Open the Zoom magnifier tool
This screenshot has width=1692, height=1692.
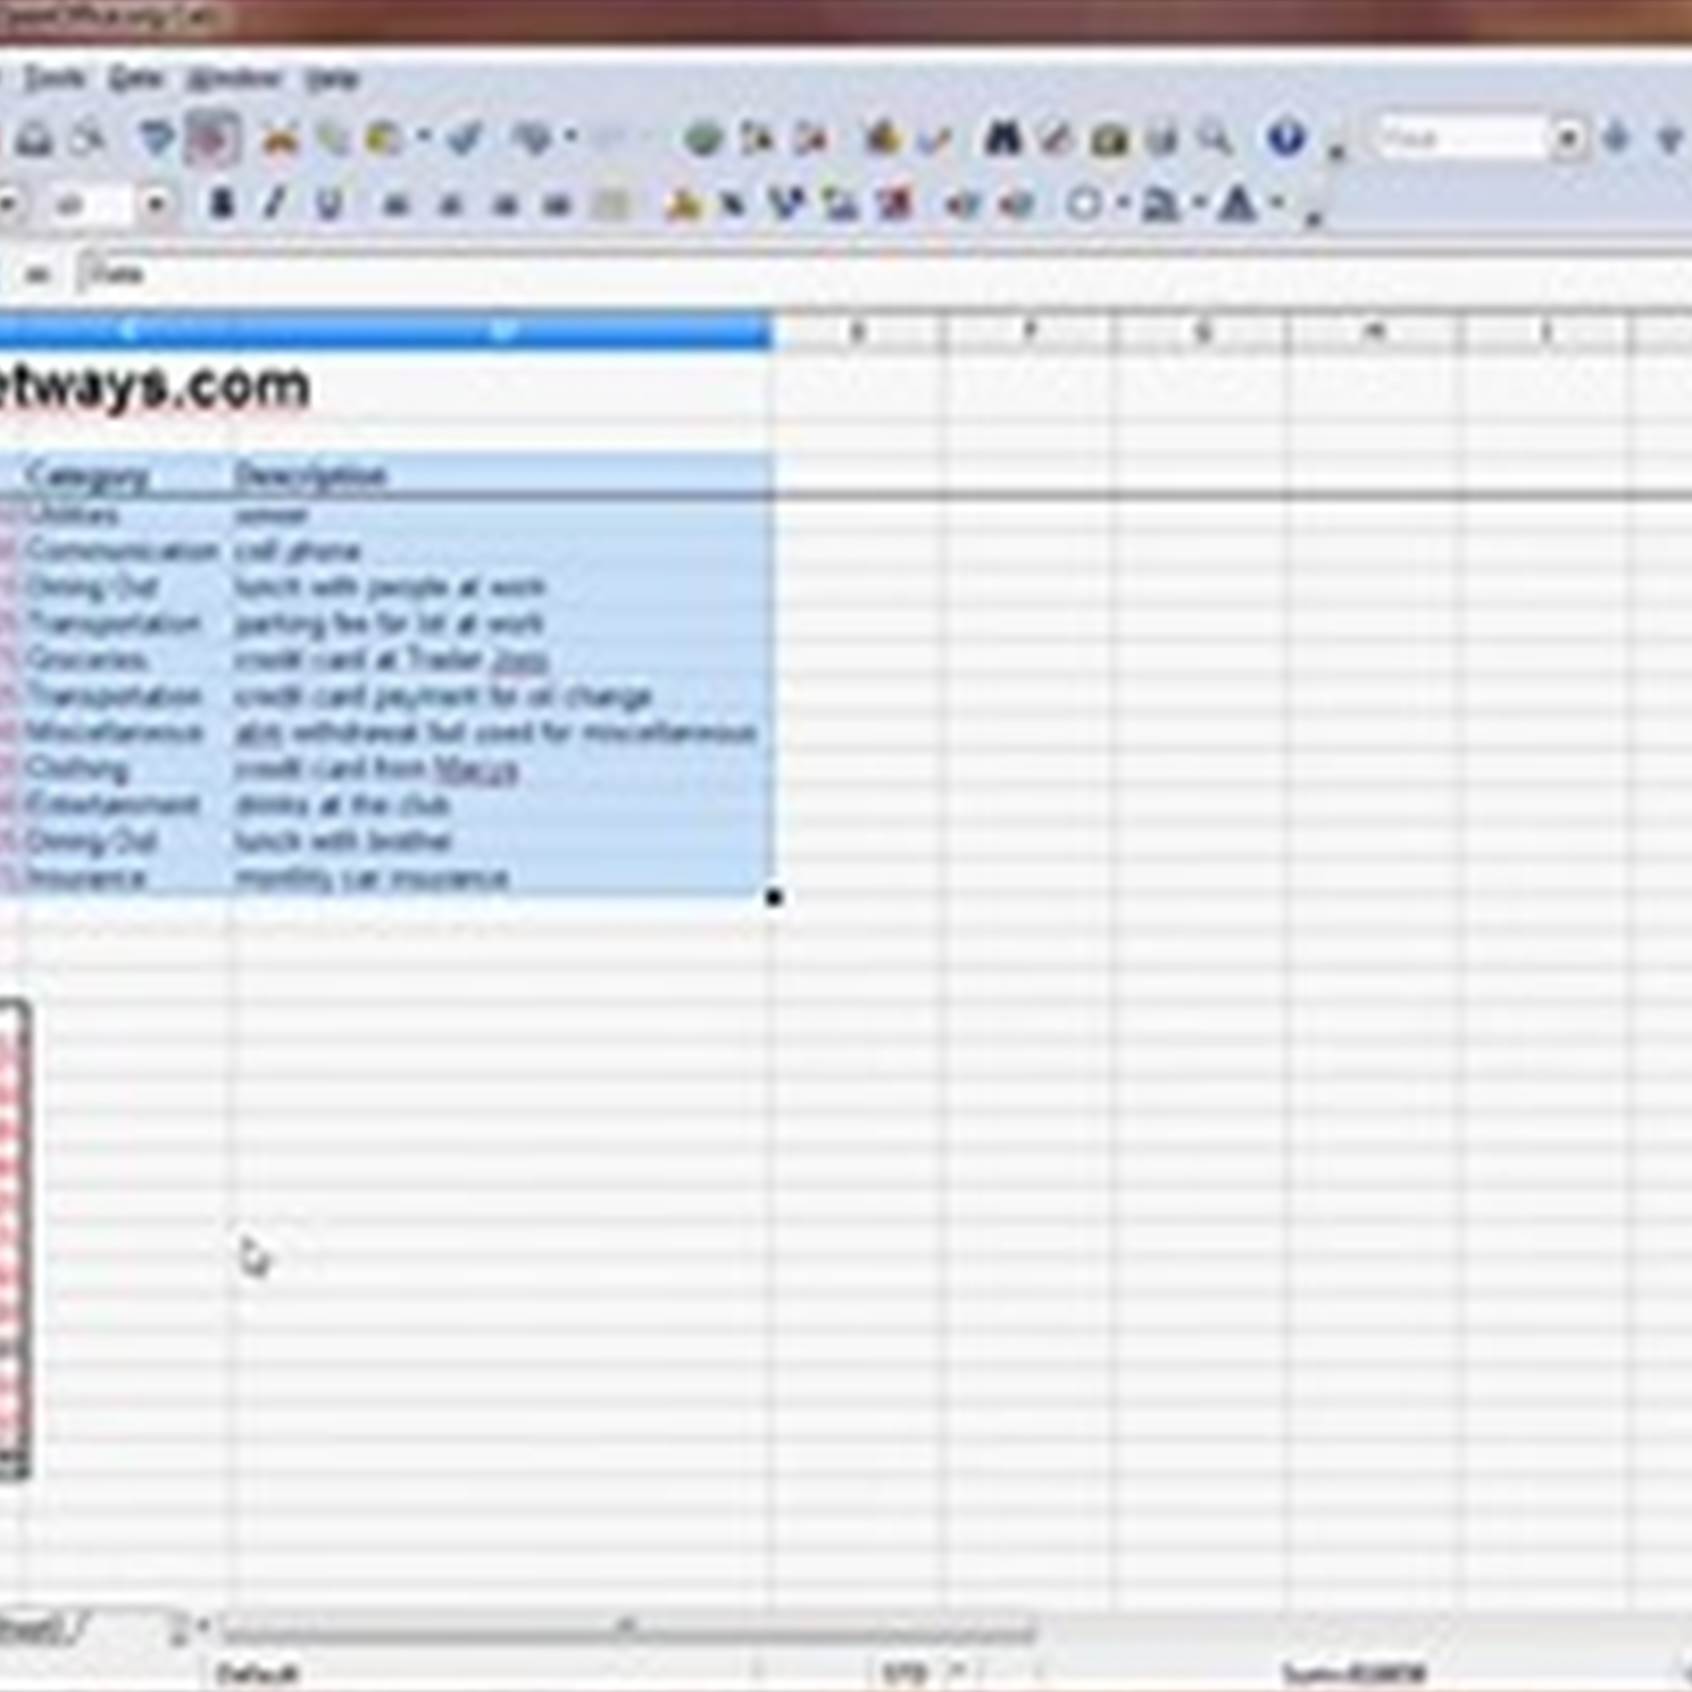1216,139
